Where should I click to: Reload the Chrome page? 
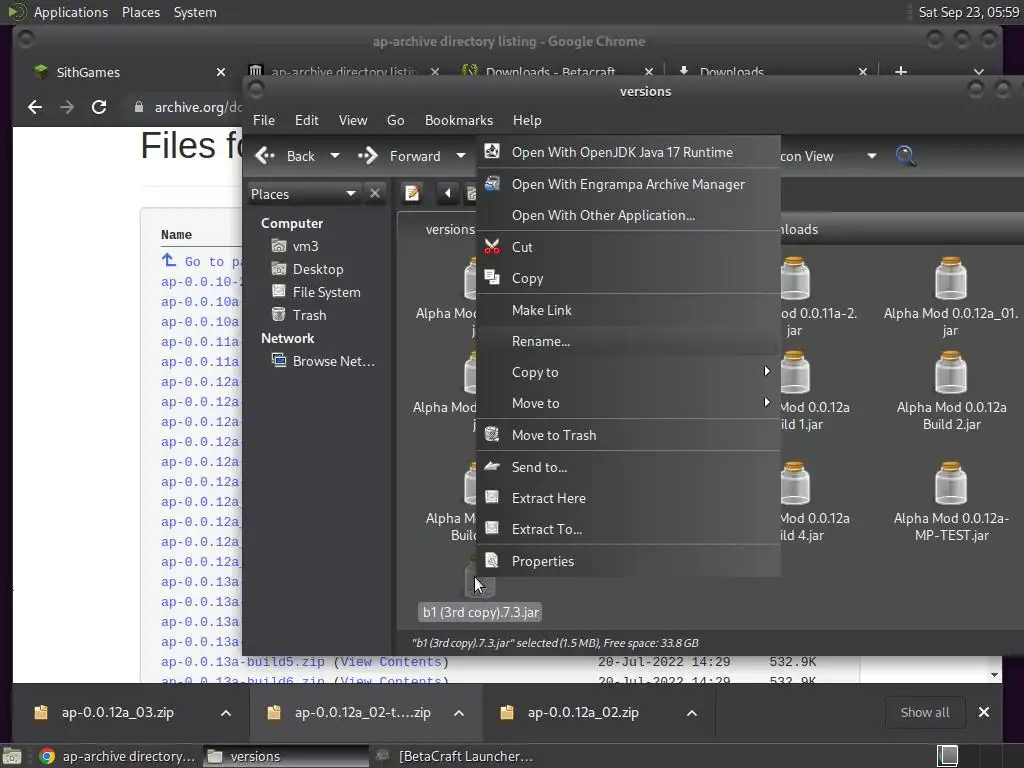click(x=99, y=107)
